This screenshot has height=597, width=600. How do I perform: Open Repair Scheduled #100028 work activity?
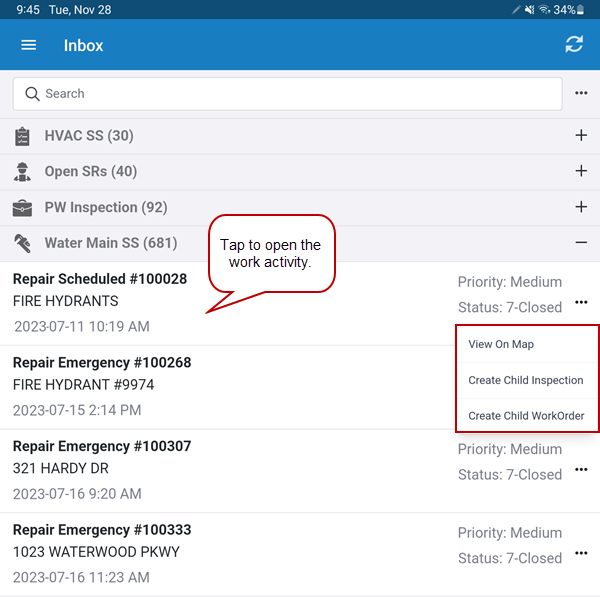(100, 280)
